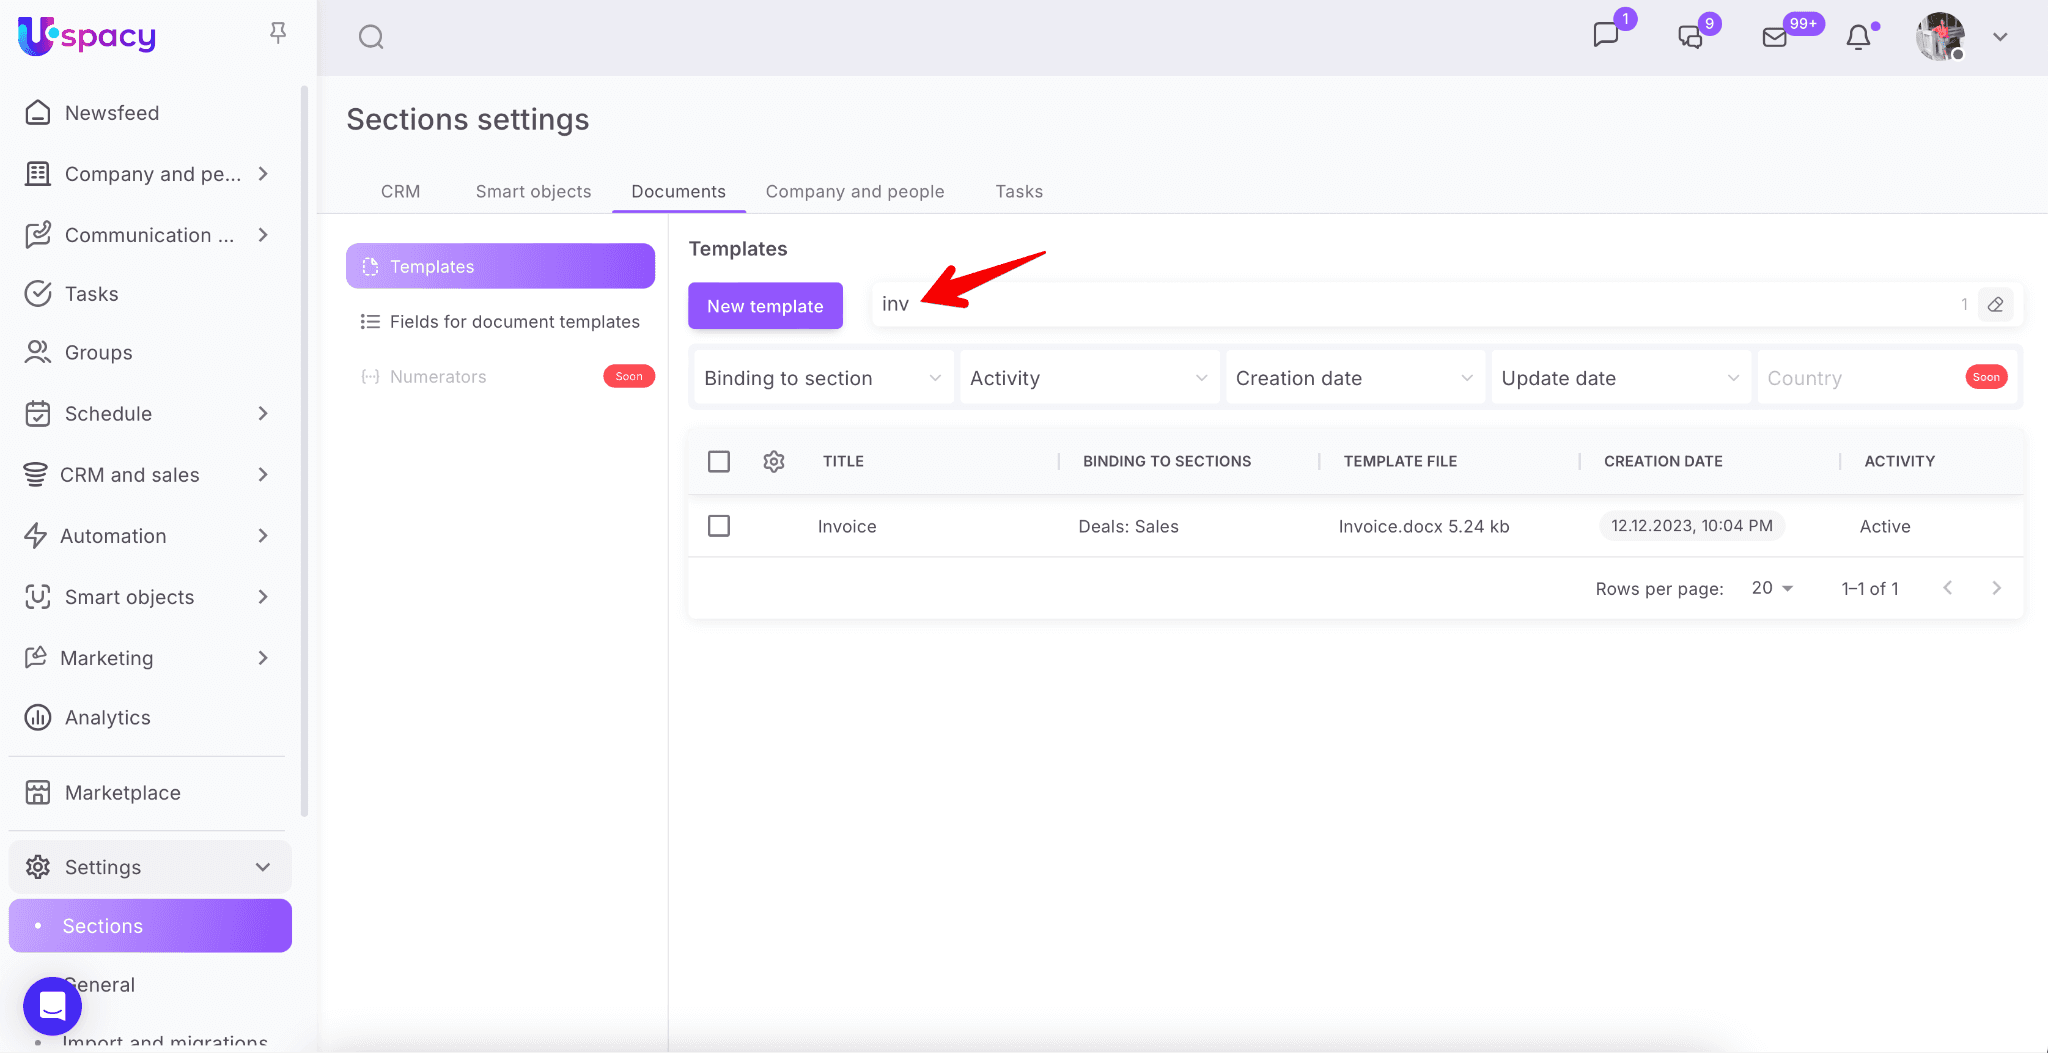Click the search magnifier icon in top bar
2048x1053 pixels.
(x=371, y=37)
